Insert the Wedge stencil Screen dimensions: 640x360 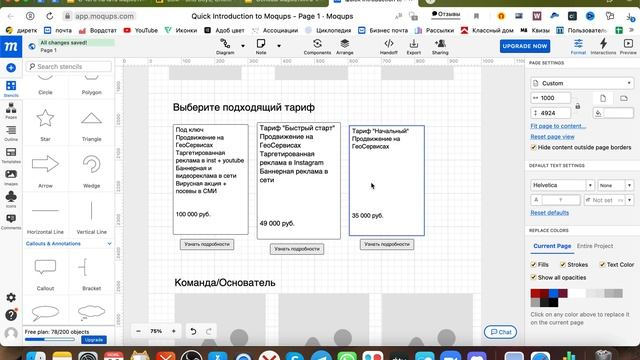click(91, 170)
